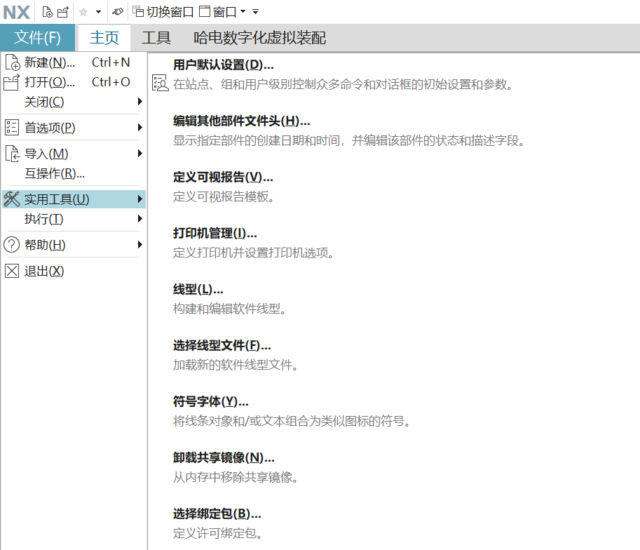
Task: Select 新建(N)... menu entry
Action: coord(73,62)
